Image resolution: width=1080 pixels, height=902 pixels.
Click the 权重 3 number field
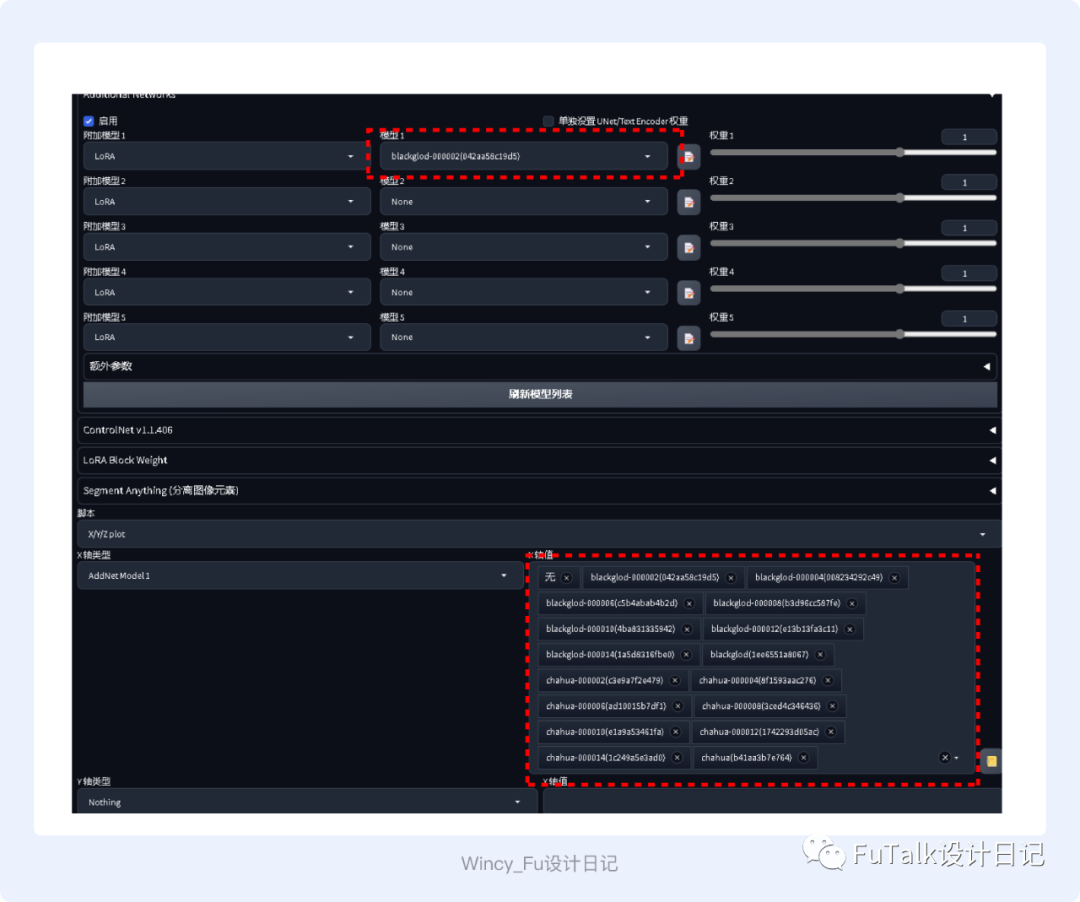[x=969, y=228]
